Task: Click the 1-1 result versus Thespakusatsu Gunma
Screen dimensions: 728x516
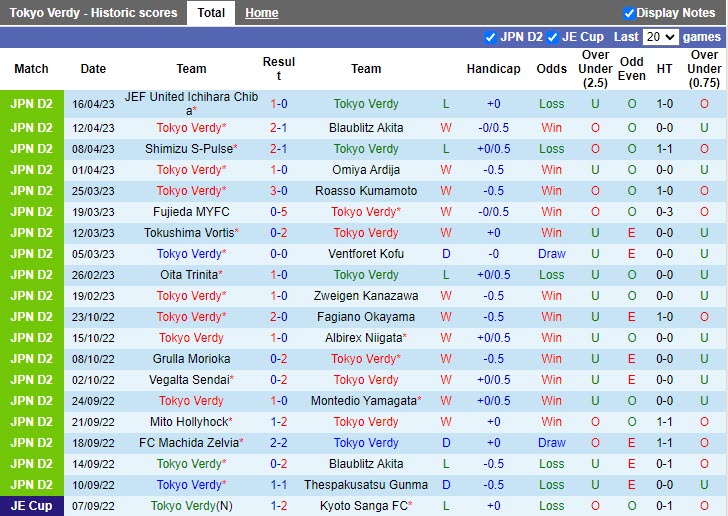Action: click(x=279, y=484)
